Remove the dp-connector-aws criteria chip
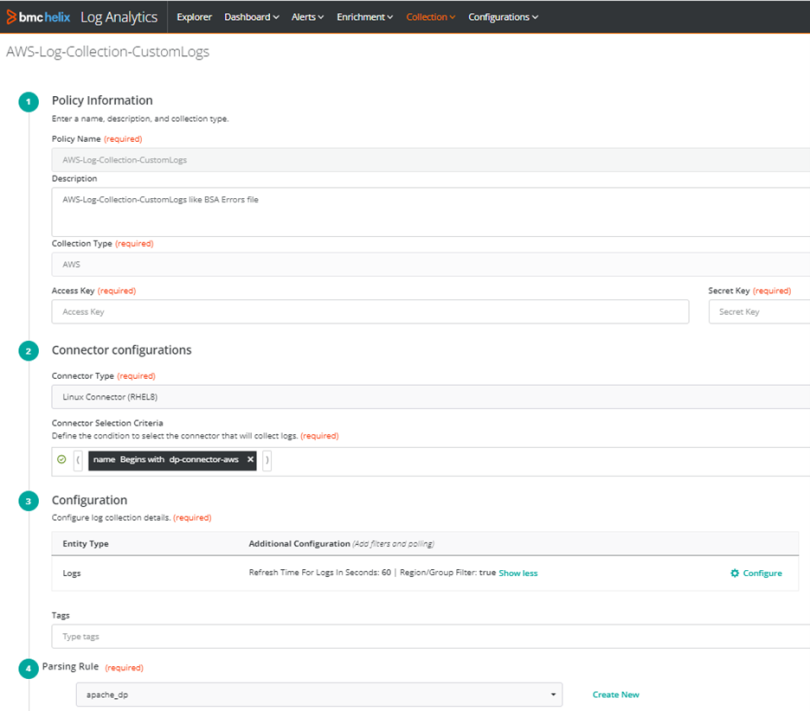 point(251,459)
